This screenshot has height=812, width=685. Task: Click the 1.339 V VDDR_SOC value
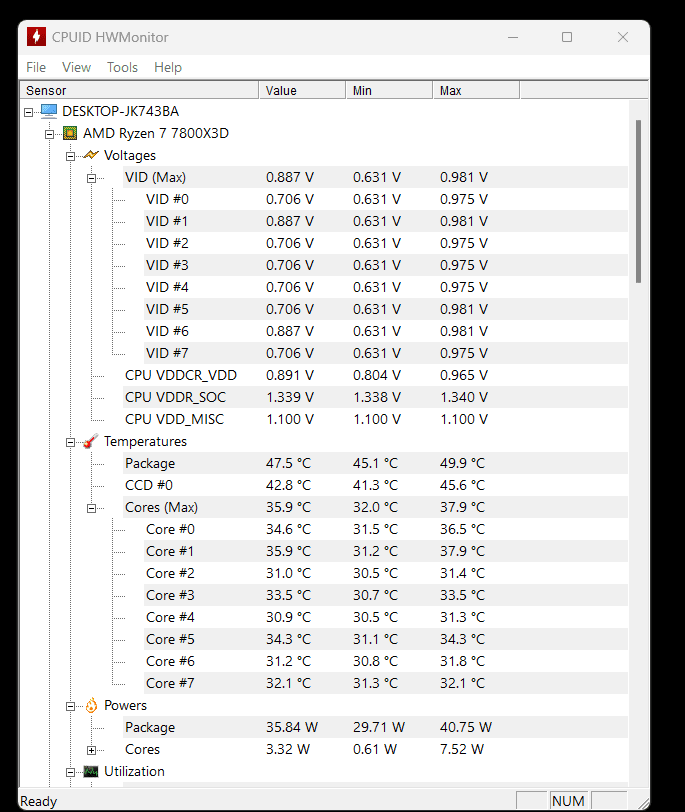[x=290, y=397]
